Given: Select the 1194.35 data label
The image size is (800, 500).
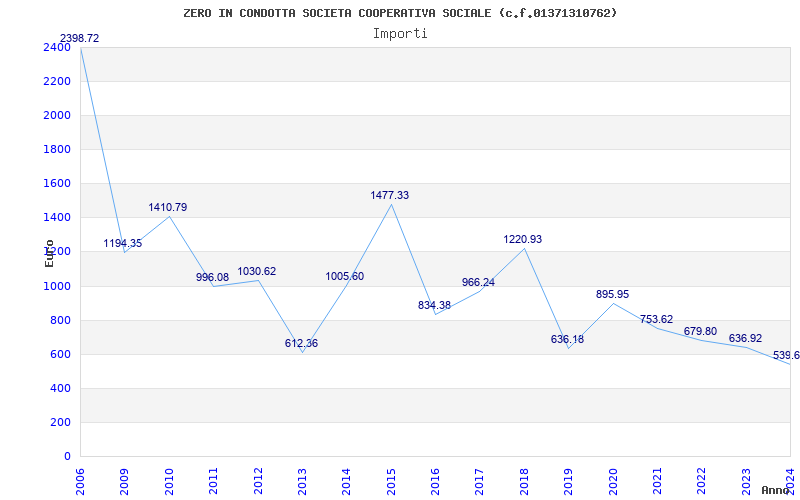Looking at the screenshot, I should point(122,243).
